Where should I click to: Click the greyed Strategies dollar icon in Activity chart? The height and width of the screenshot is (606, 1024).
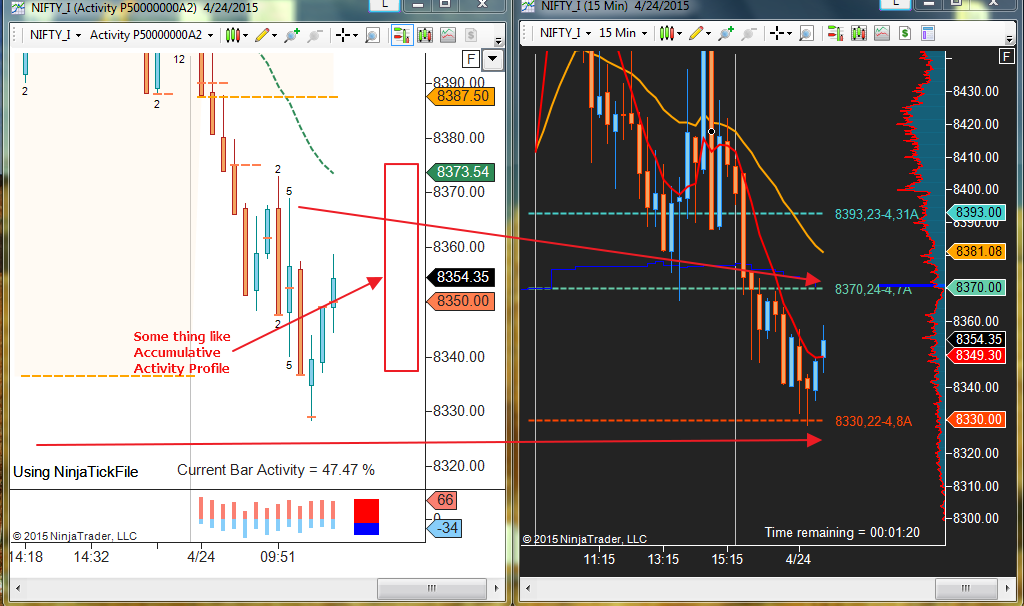coord(471,35)
